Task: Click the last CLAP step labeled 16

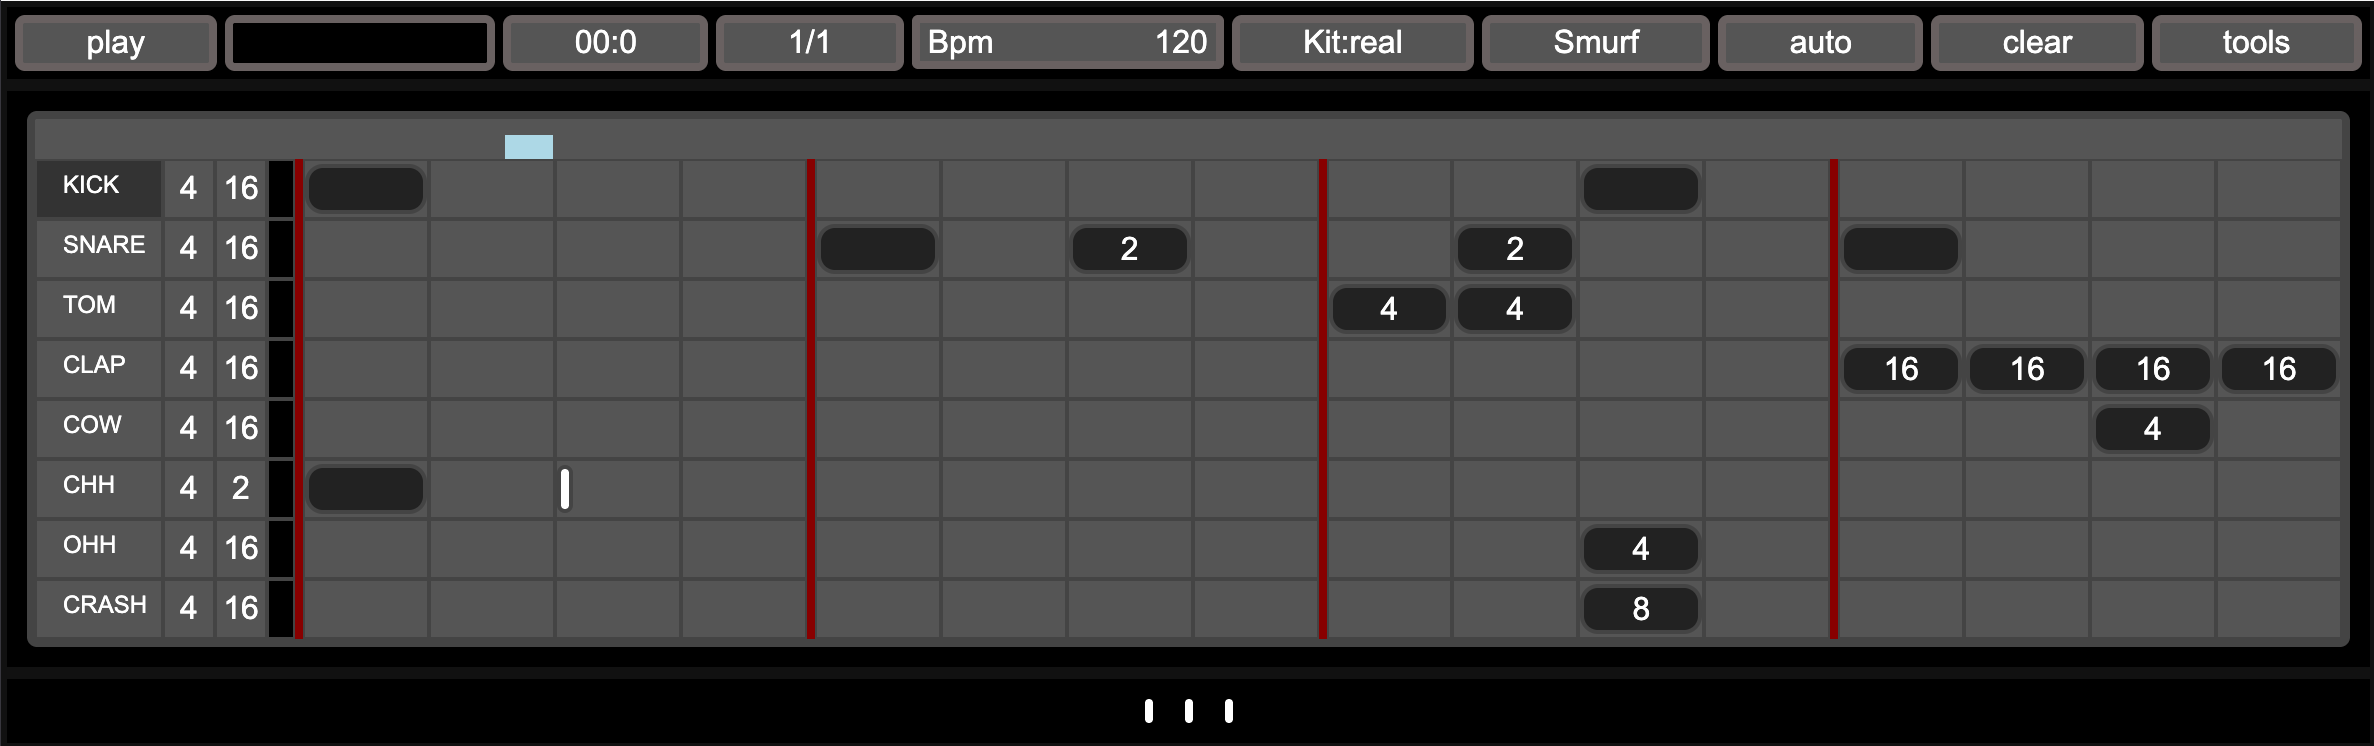Action: pos(2278,369)
